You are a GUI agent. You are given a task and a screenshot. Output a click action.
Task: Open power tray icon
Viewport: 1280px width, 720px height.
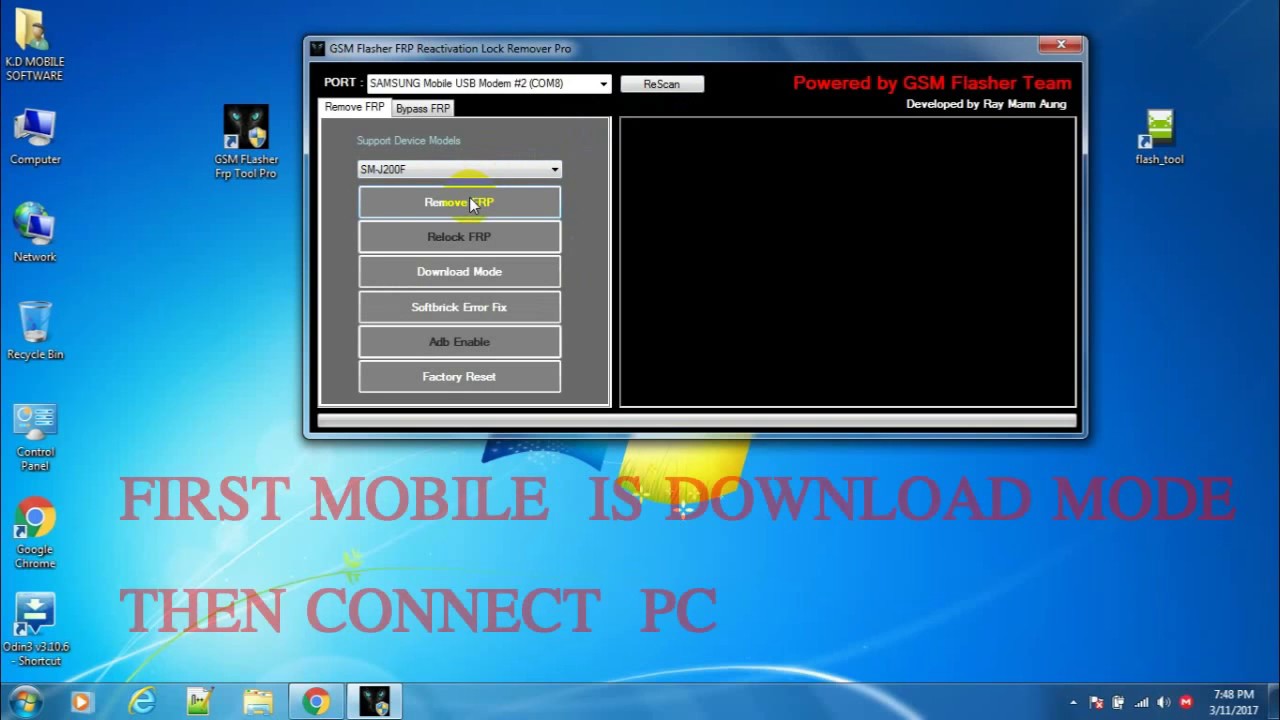click(x=1118, y=703)
